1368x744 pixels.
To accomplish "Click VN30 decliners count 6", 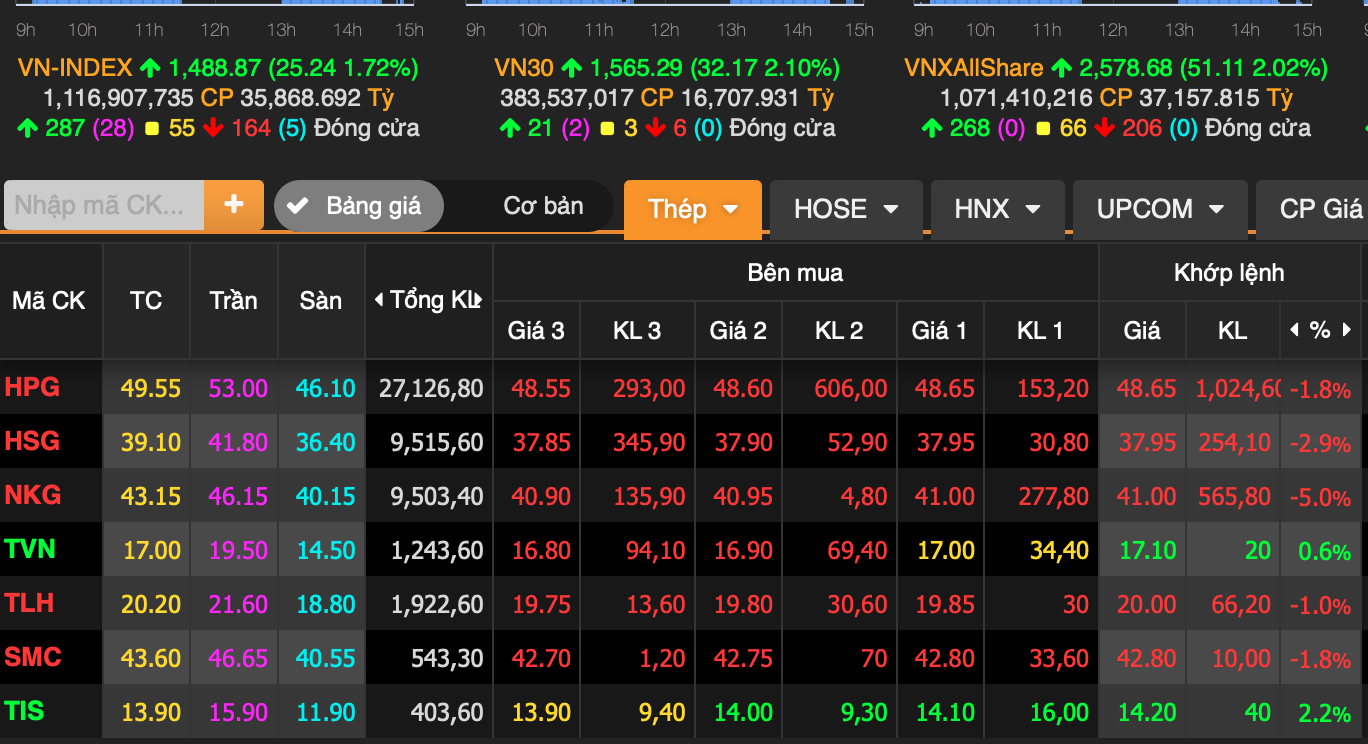I will (680, 128).
